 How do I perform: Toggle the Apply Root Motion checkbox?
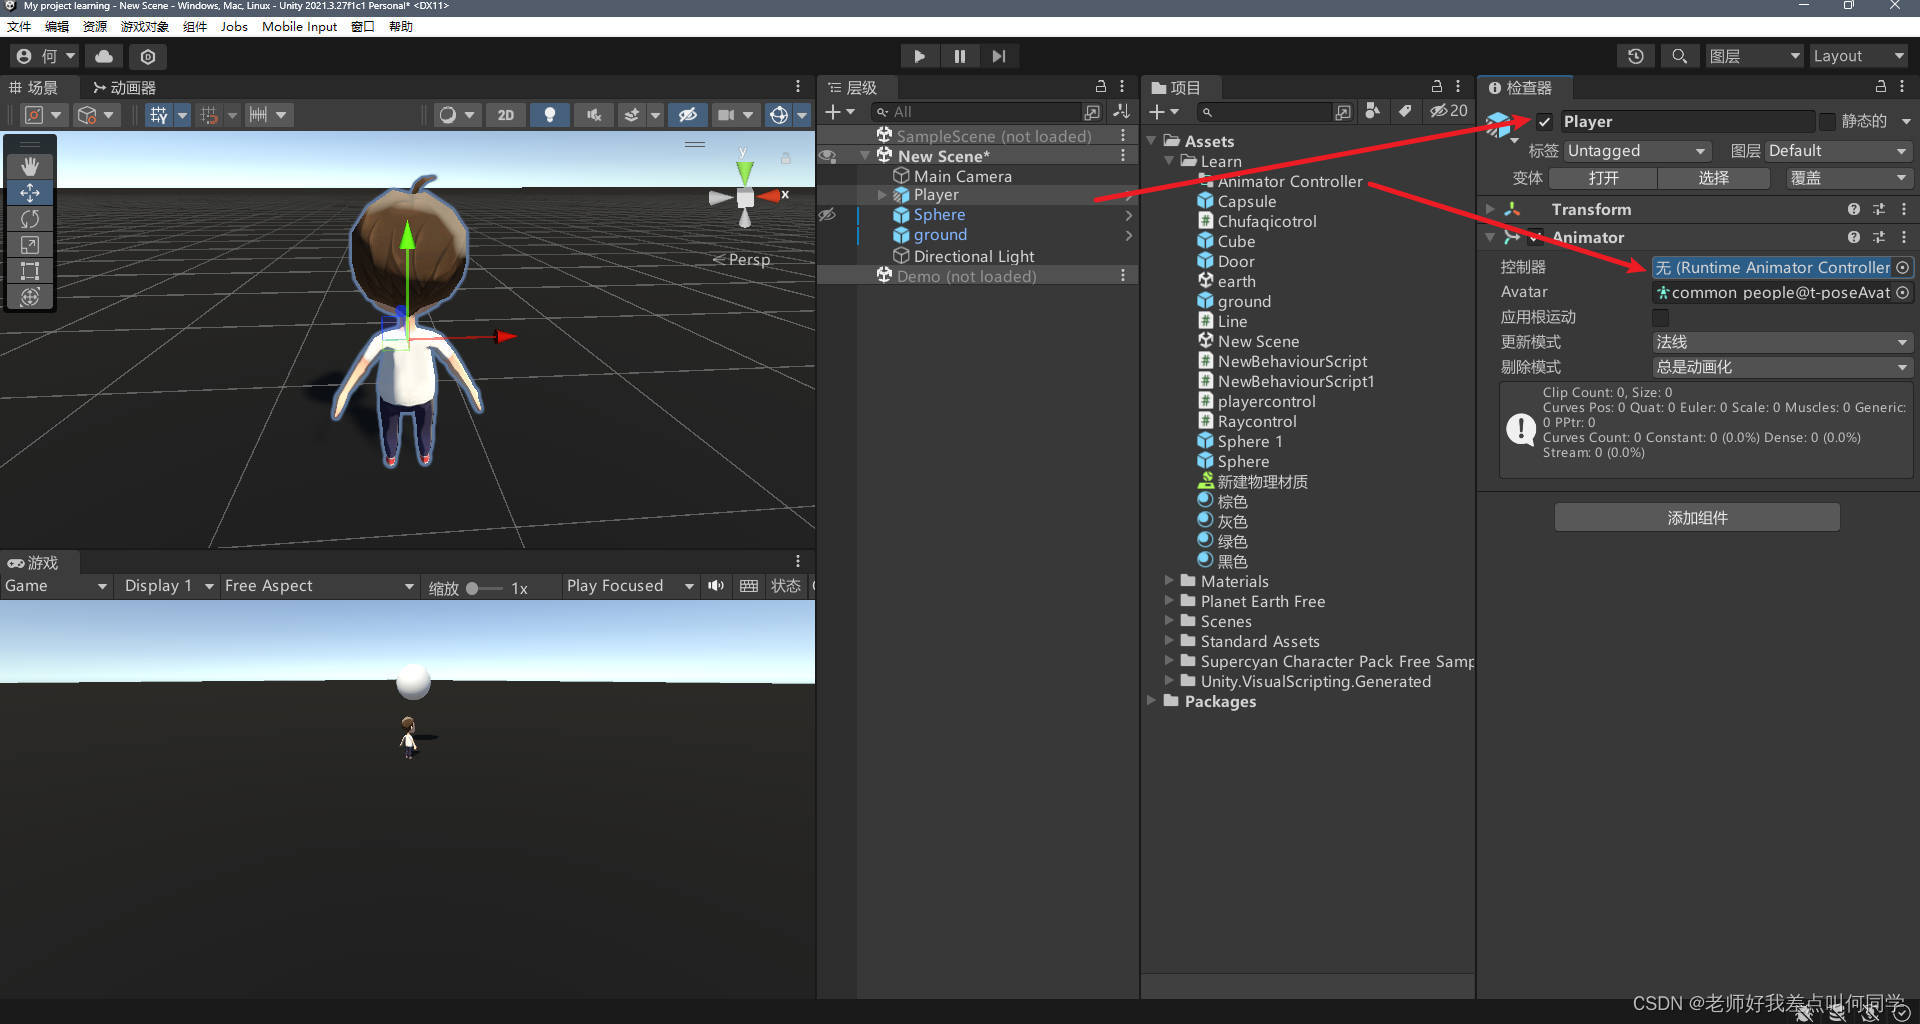pyautogui.click(x=1660, y=317)
